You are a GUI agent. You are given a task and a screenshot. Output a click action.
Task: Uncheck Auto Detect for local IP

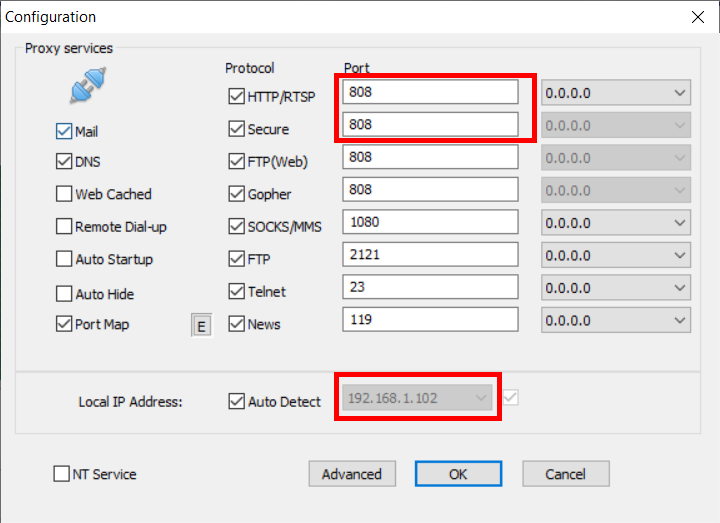tap(236, 401)
